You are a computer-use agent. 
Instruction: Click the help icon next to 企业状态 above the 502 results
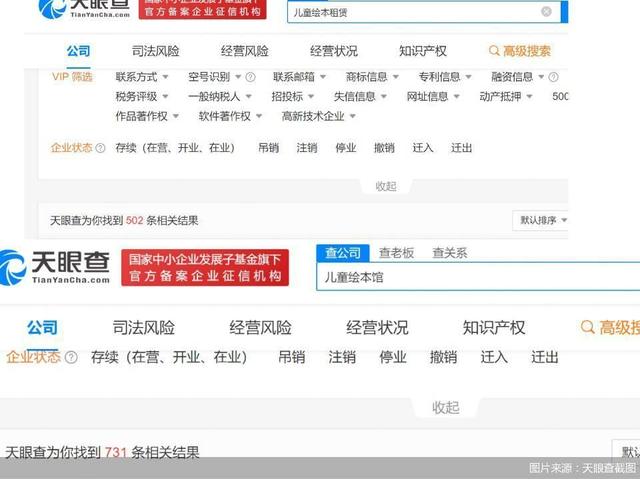point(100,148)
